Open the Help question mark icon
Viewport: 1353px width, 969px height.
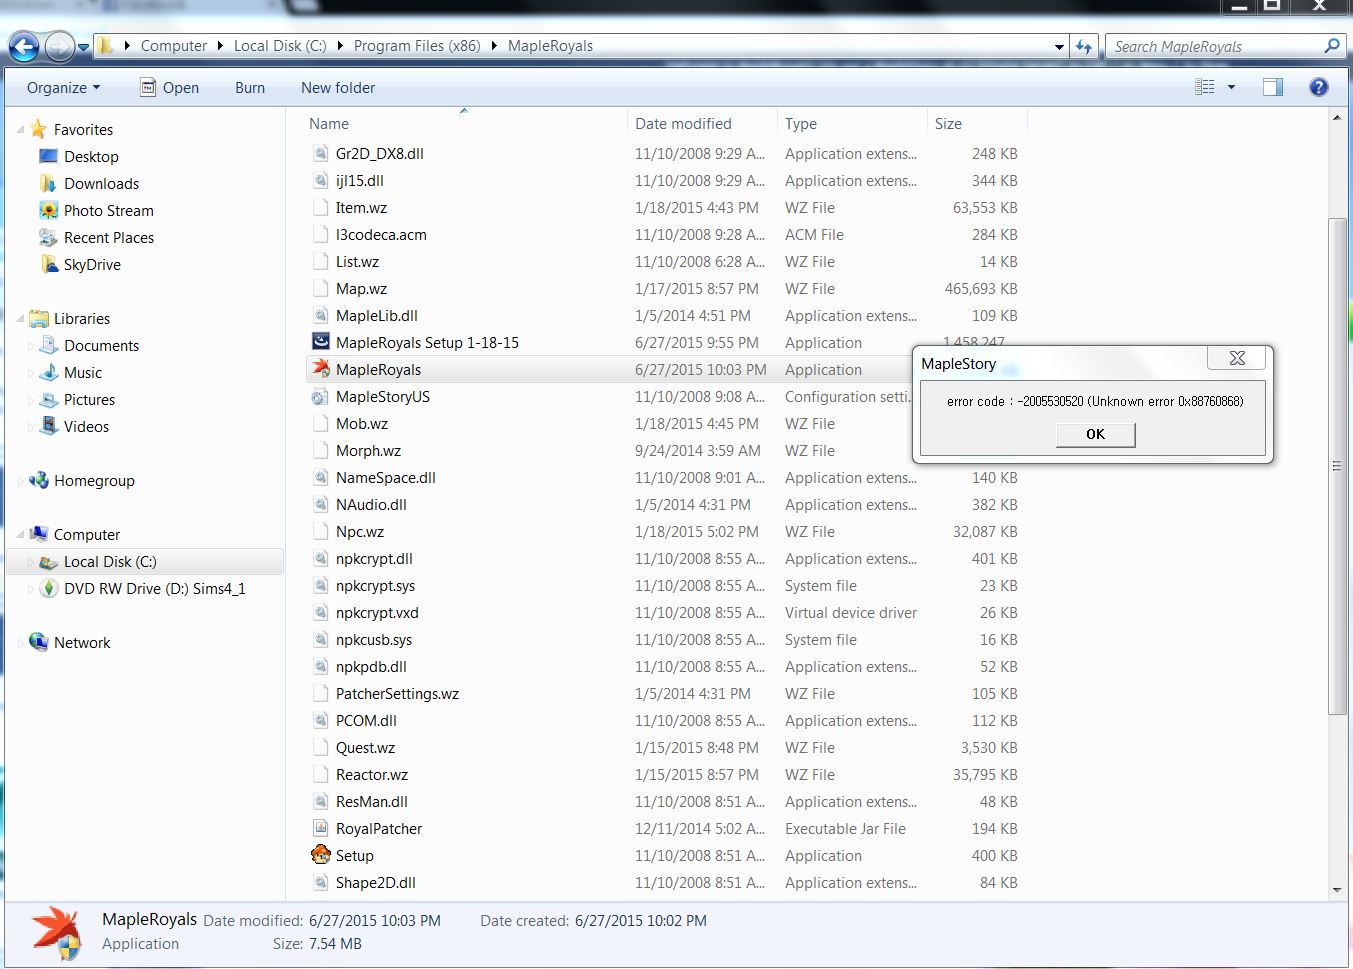point(1319,87)
